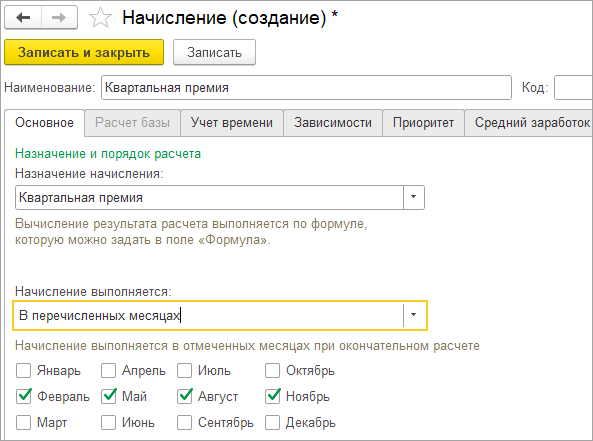Open the Учет времени tab

pyautogui.click(x=232, y=123)
